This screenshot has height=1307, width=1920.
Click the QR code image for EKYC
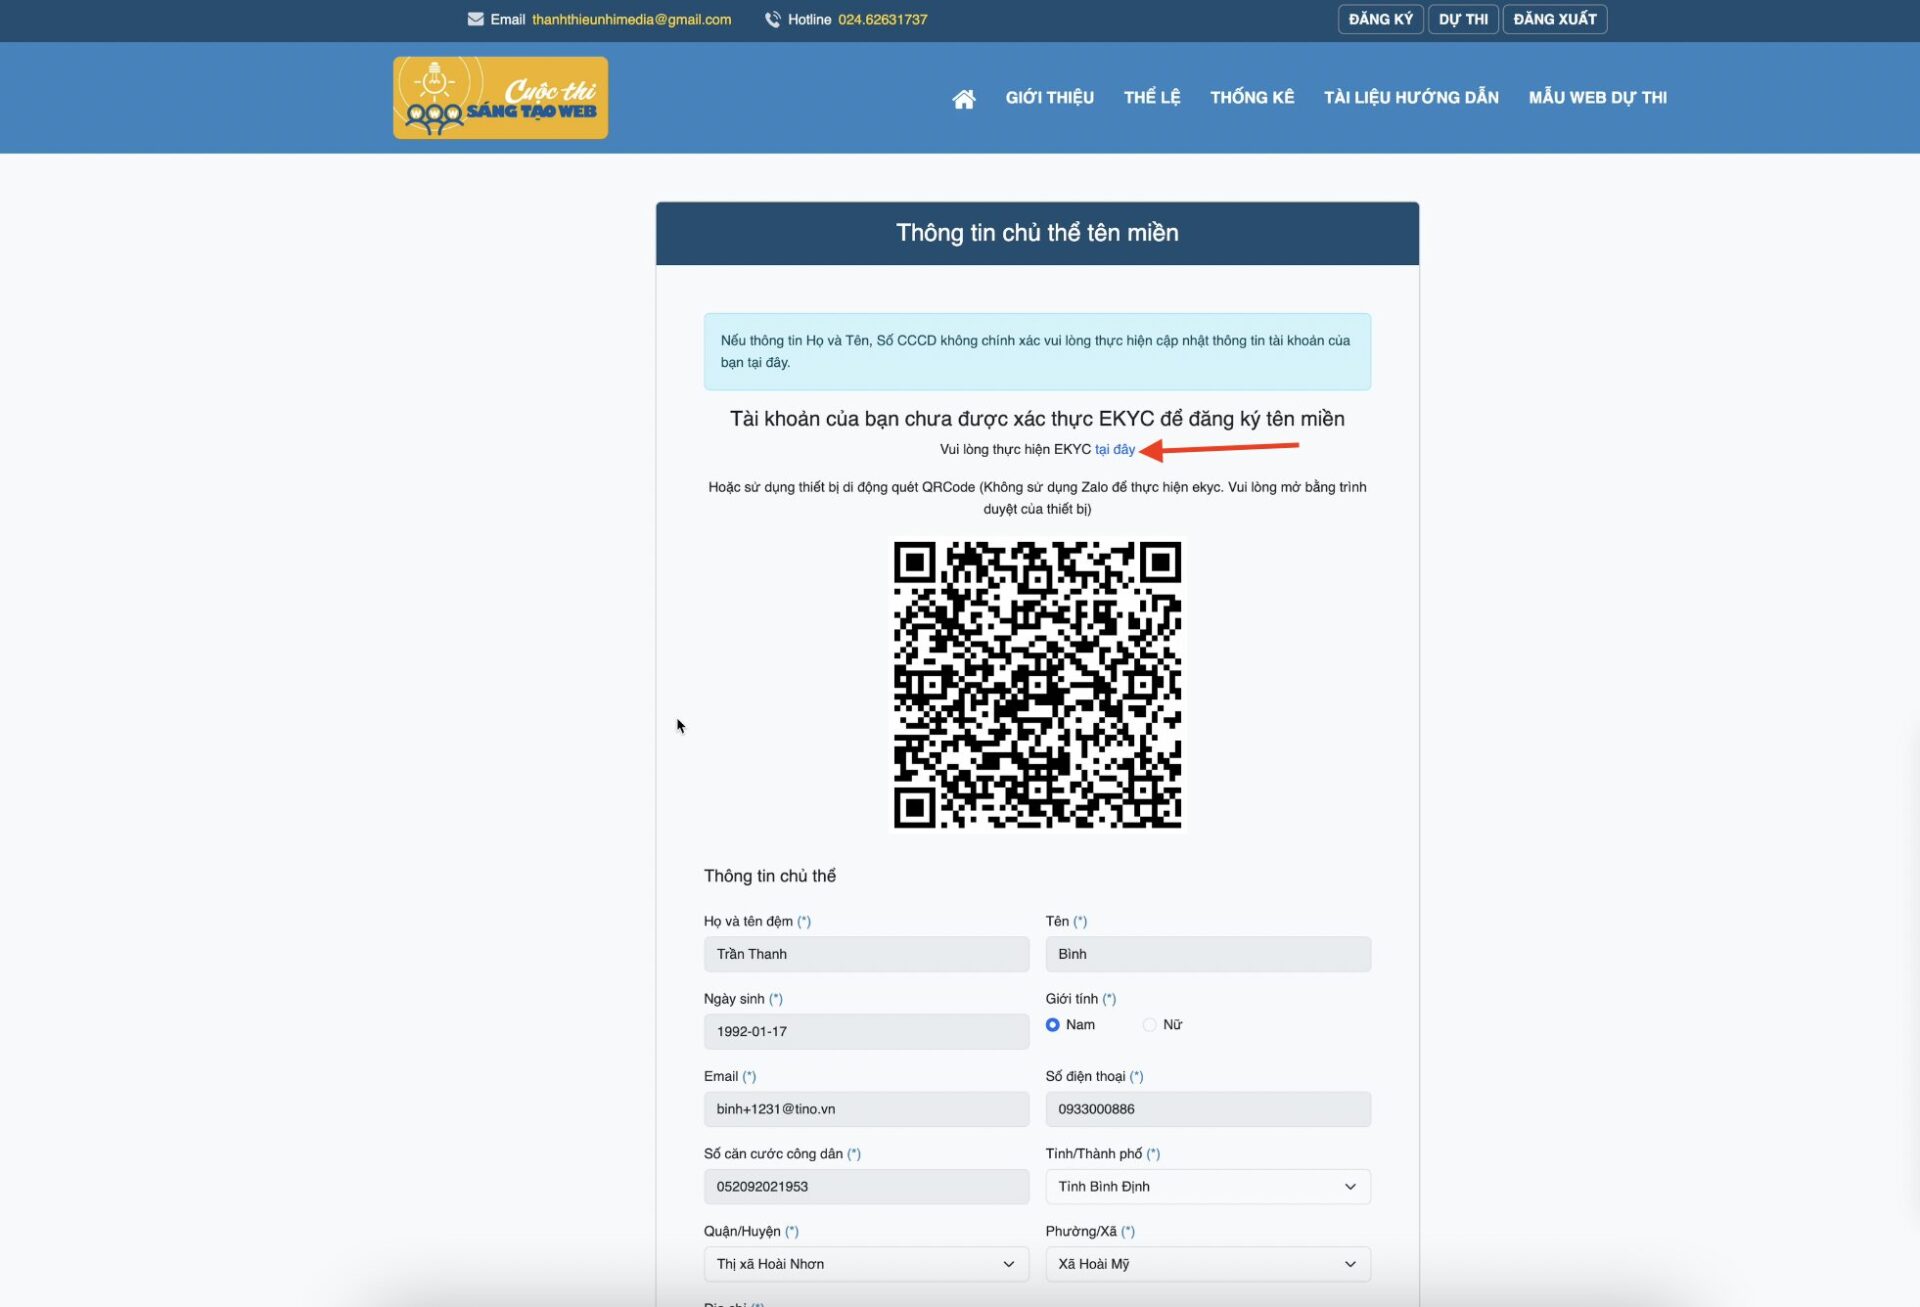[x=1037, y=685]
